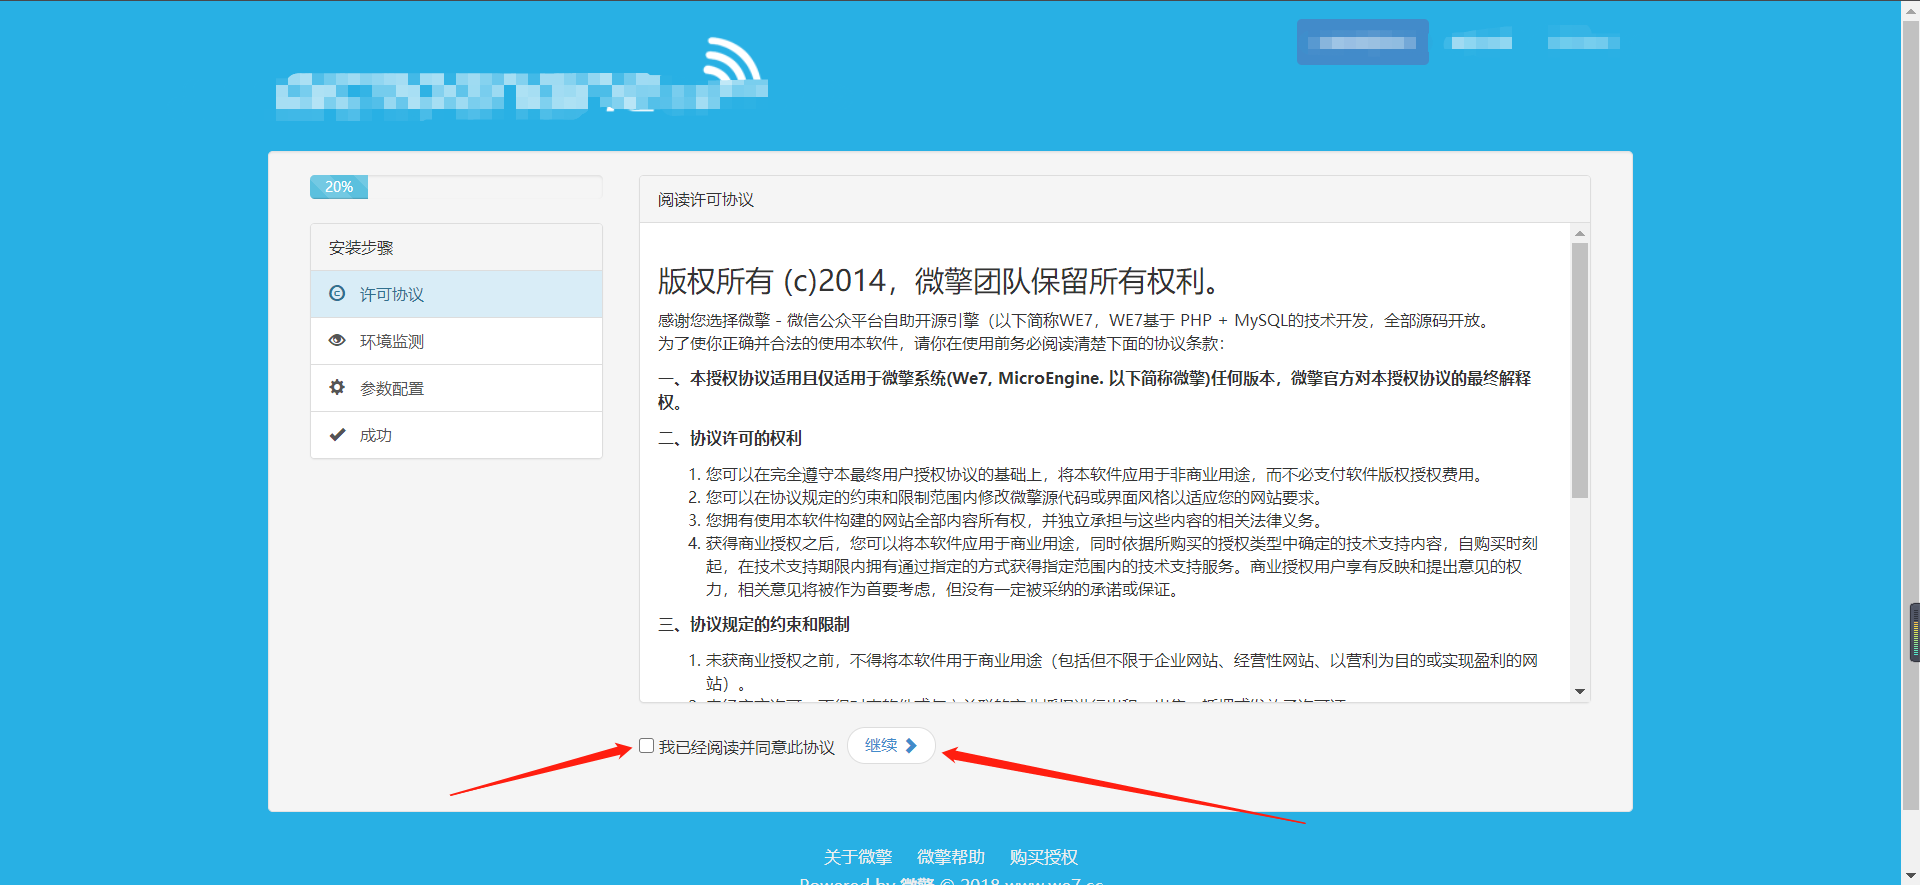
Task: Click the 继续 continue button
Action: click(x=891, y=746)
